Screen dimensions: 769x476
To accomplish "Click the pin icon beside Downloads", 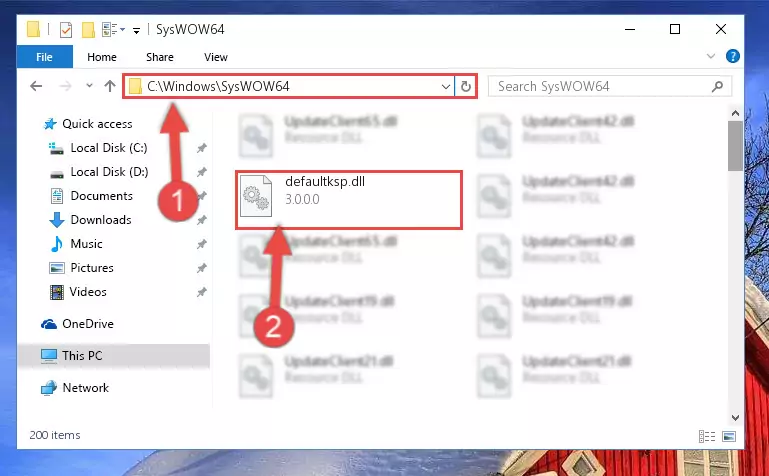I will (x=202, y=221).
